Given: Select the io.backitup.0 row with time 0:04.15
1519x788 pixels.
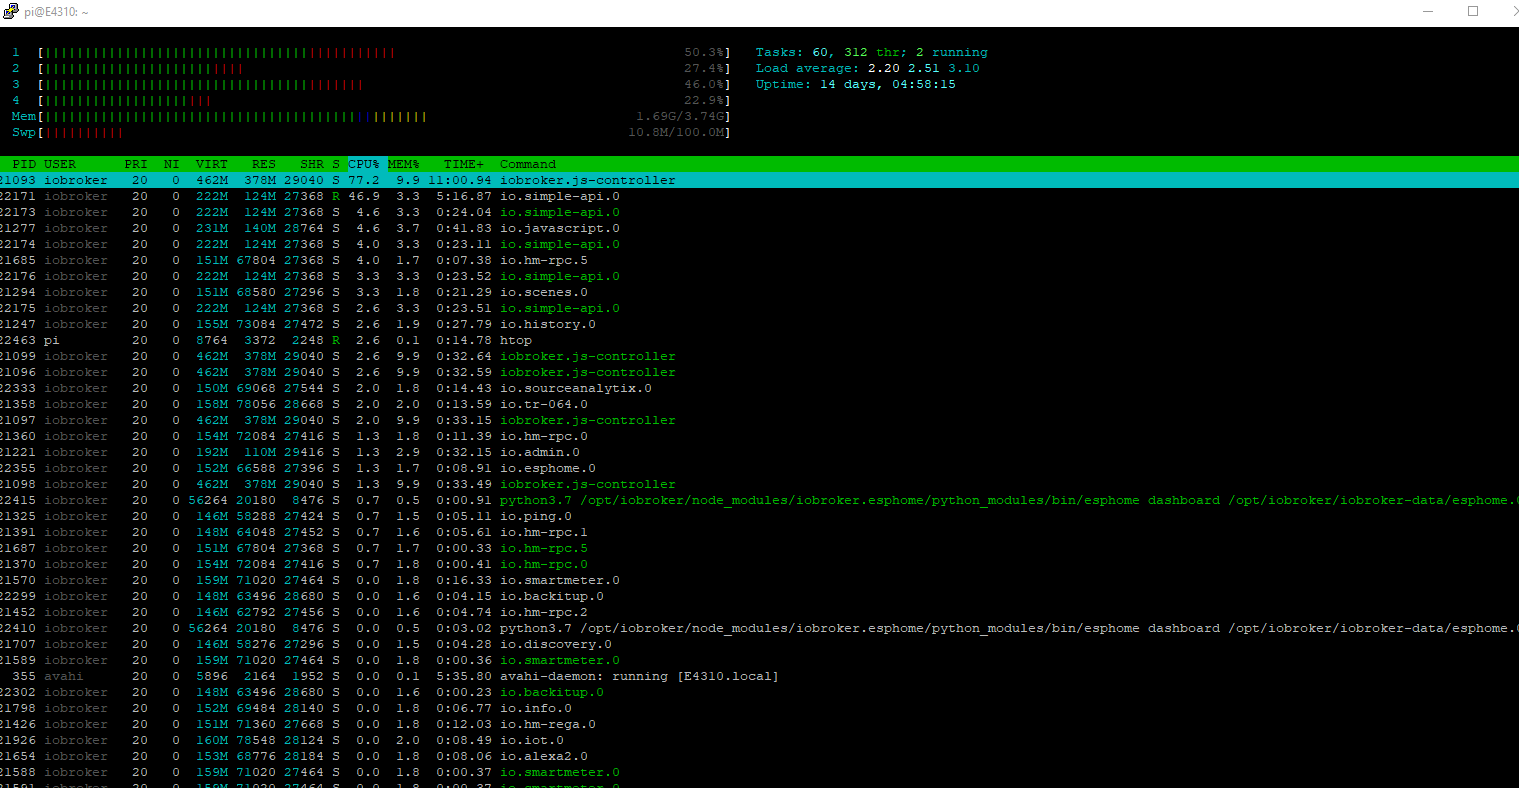Looking at the screenshot, I should (x=759, y=596).
